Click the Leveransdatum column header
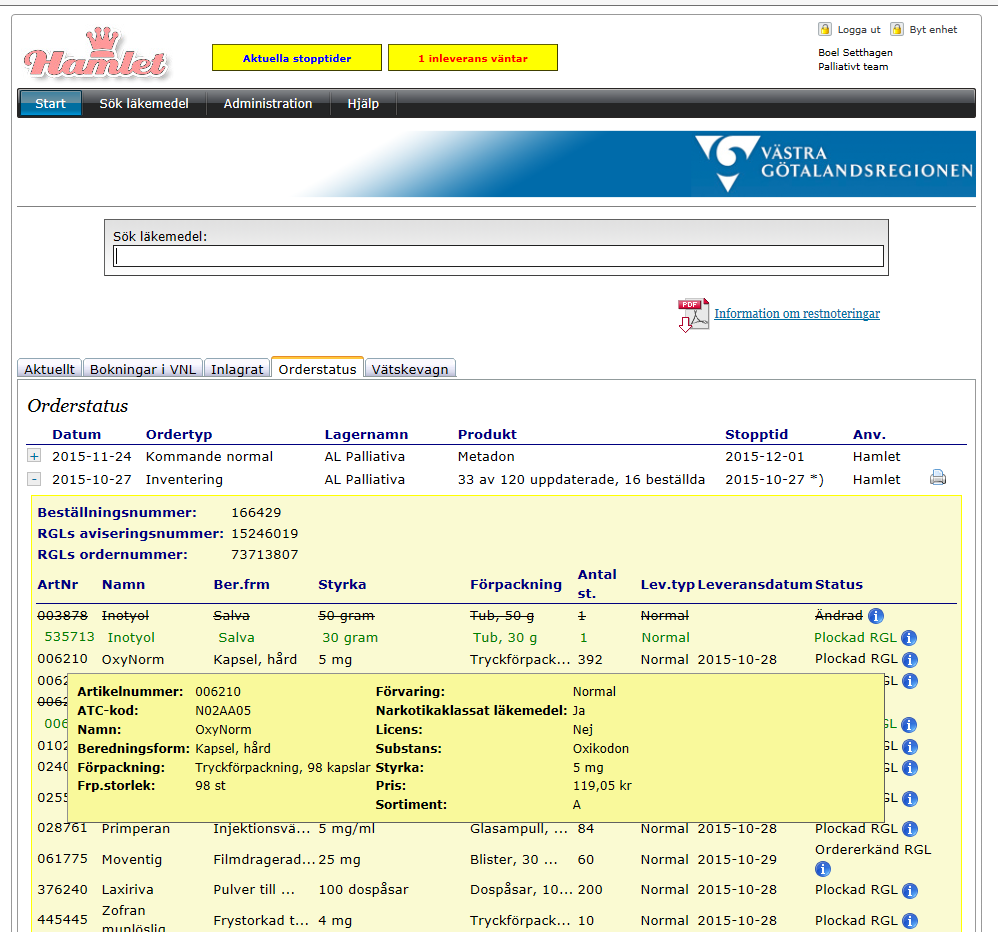 pyautogui.click(x=755, y=584)
